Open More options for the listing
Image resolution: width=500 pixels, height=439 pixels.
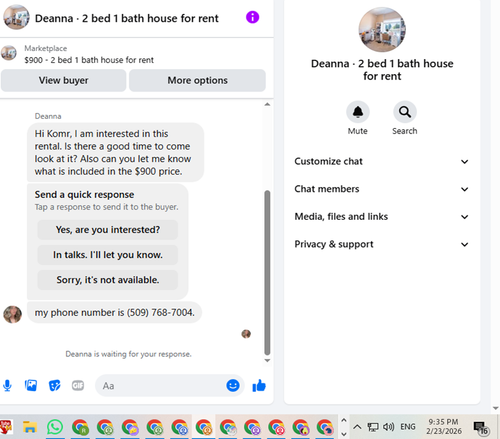pos(197,80)
